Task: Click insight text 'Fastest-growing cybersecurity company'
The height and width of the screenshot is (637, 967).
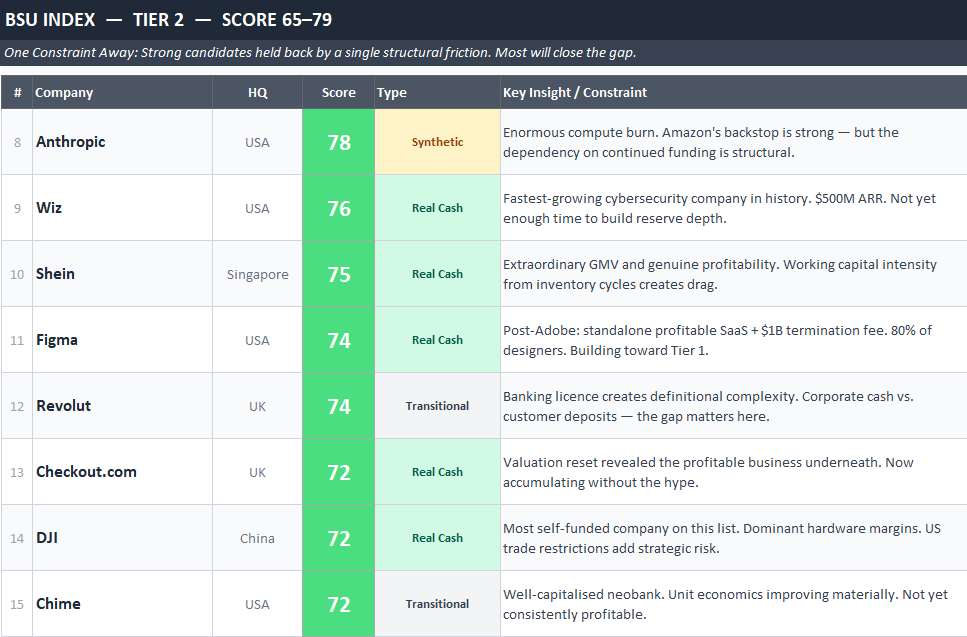Action: click(x=624, y=199)
